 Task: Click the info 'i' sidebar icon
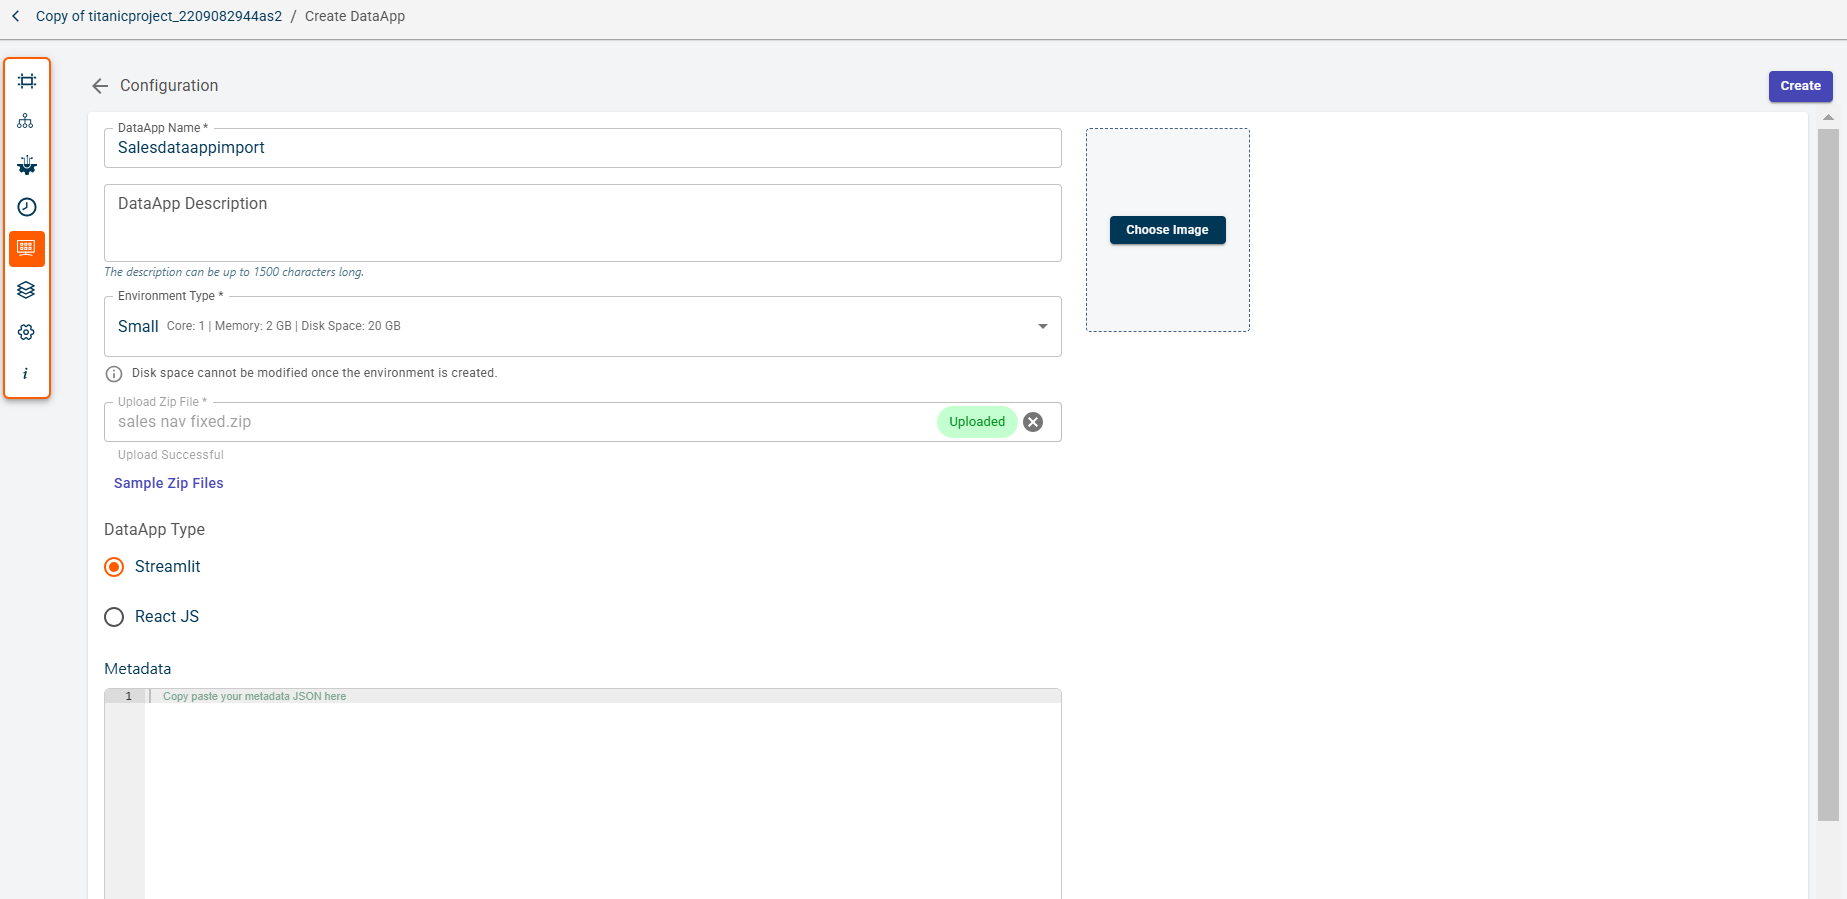26,374
